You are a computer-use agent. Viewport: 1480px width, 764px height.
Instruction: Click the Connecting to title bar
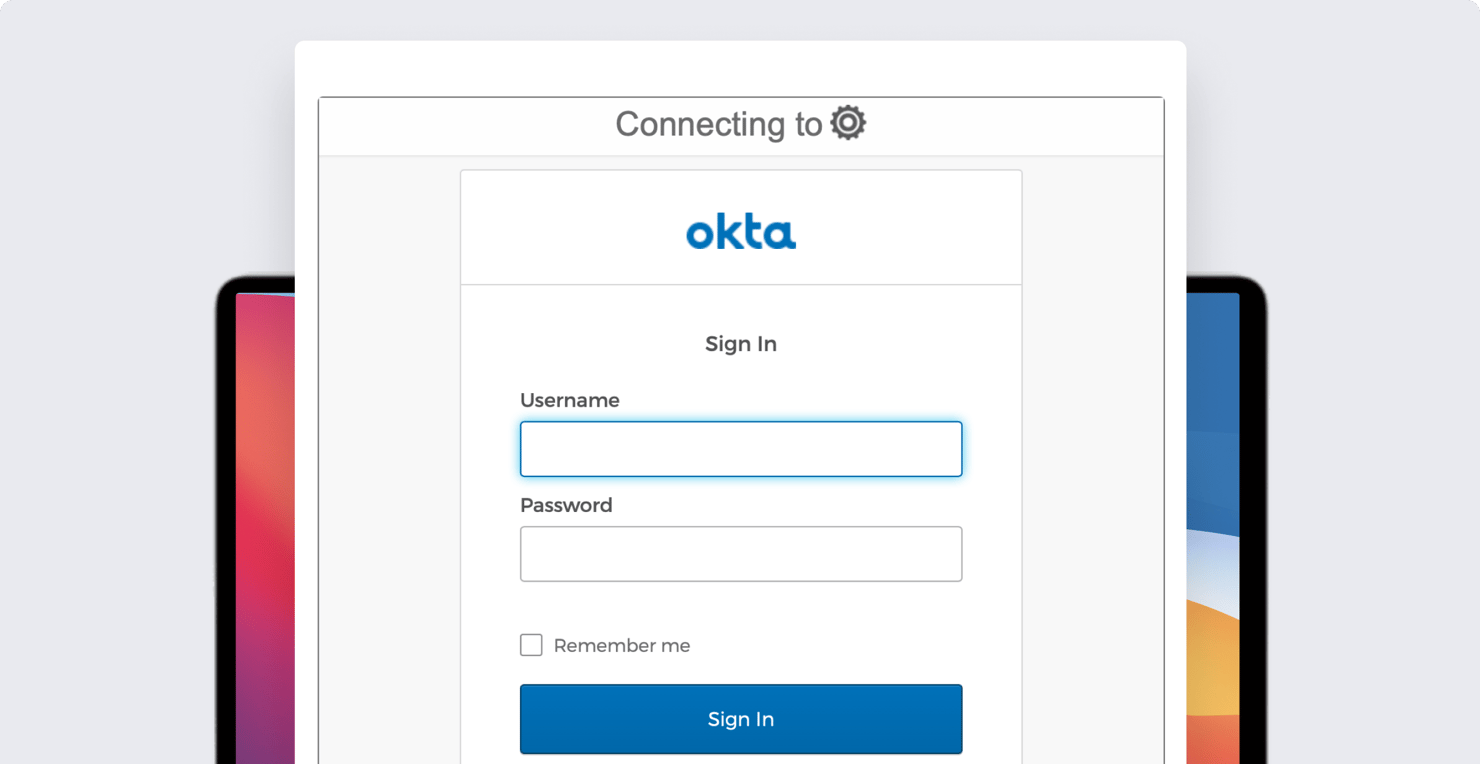coord(740,124)
